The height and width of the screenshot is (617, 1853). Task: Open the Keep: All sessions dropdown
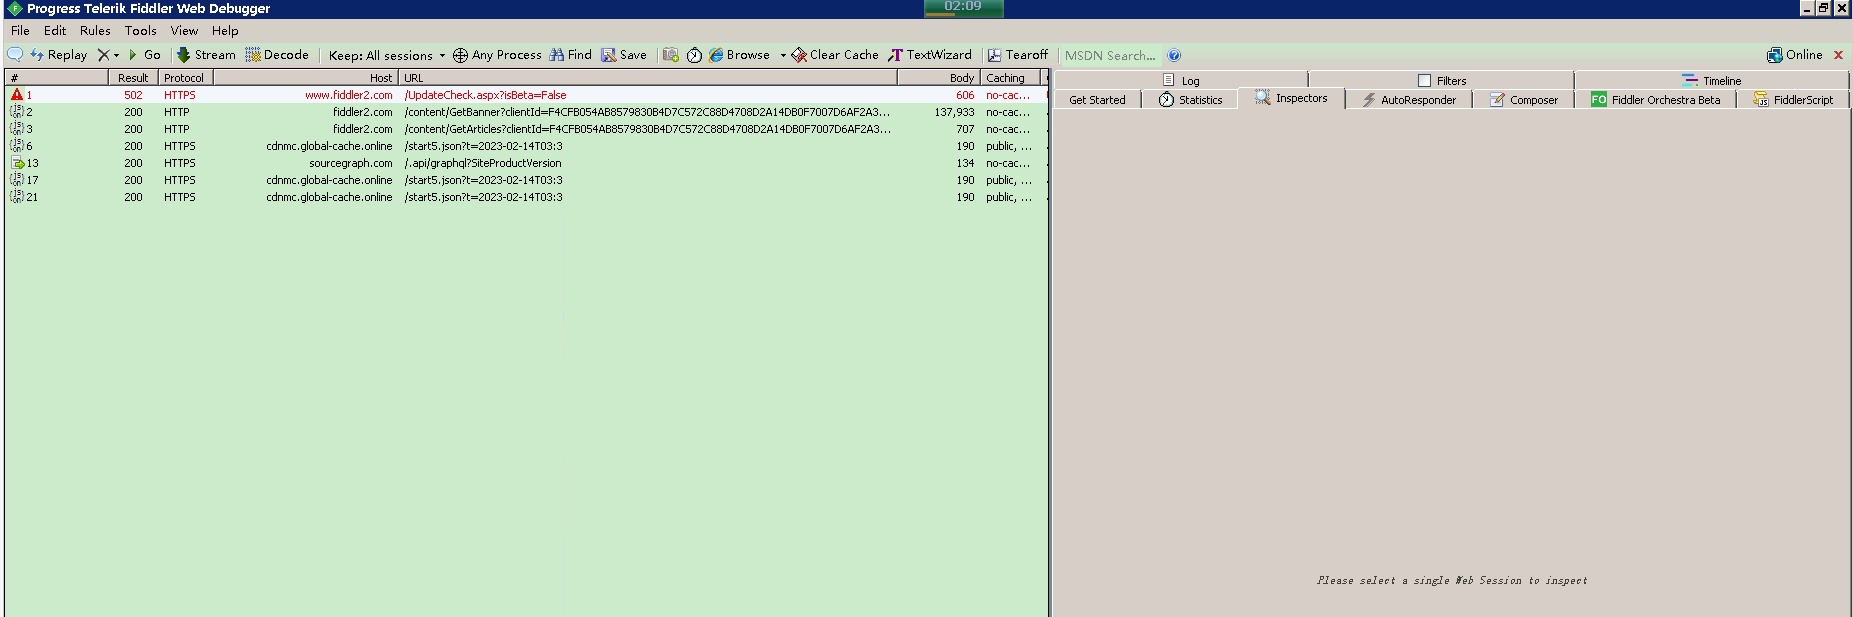[387, 56]
